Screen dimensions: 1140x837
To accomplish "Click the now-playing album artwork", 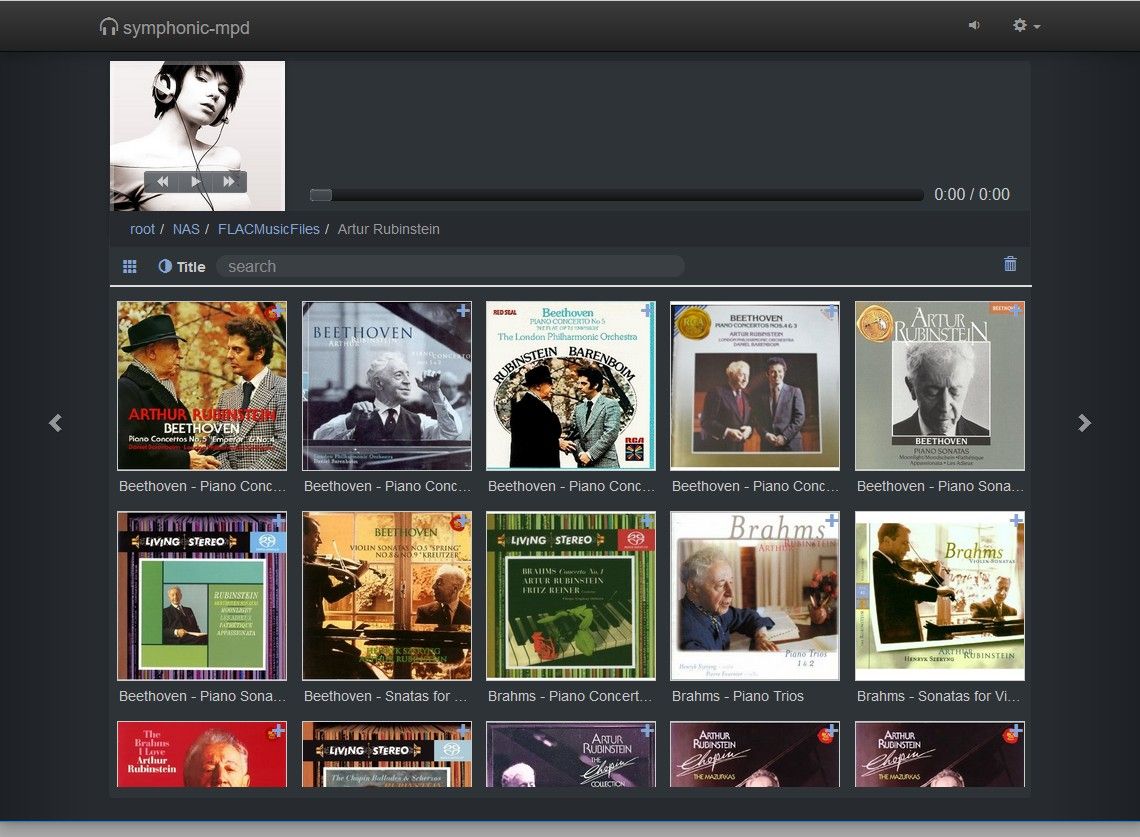I will click(197, 136).
